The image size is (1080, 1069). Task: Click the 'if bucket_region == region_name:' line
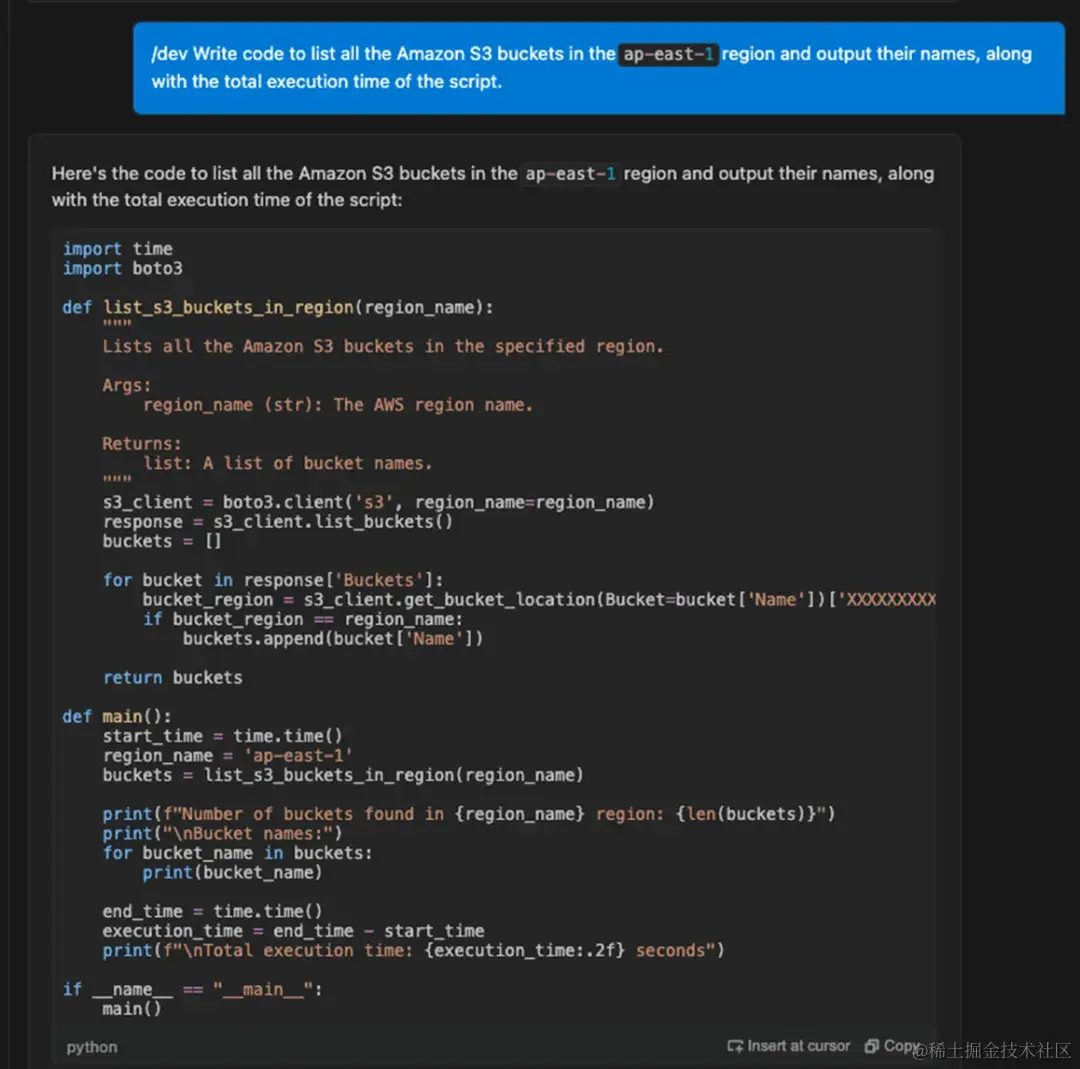302,619
